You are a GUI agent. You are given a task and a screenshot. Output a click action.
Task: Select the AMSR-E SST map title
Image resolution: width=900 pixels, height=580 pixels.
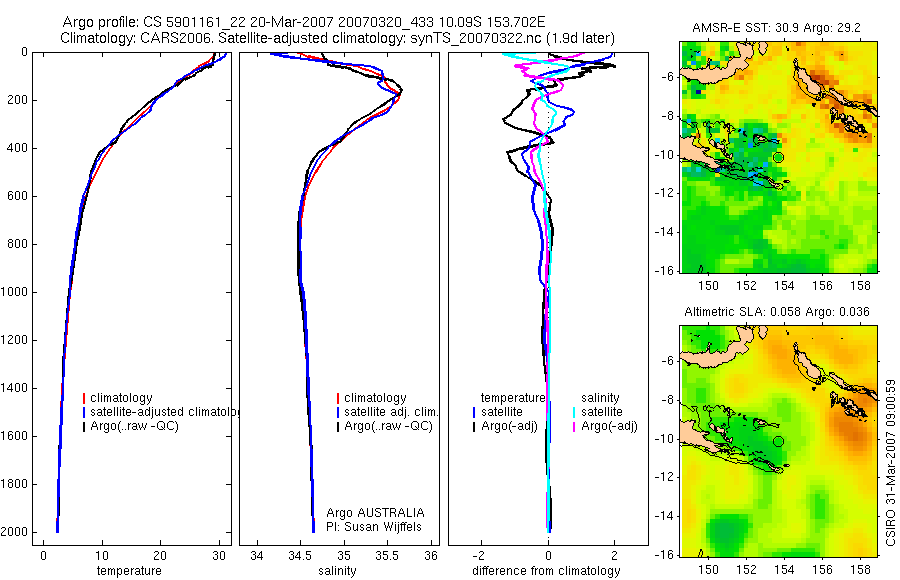pyautogui.click(x=776, y=28)
